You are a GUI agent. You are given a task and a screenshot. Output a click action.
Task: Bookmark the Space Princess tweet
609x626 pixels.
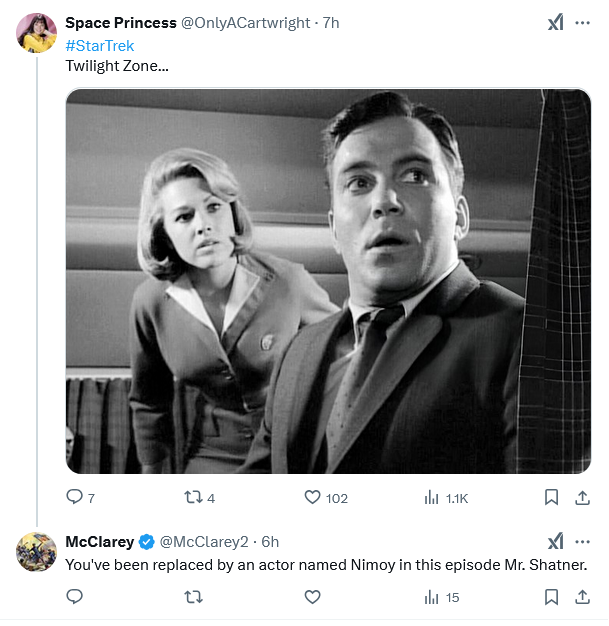pos(551,497)
